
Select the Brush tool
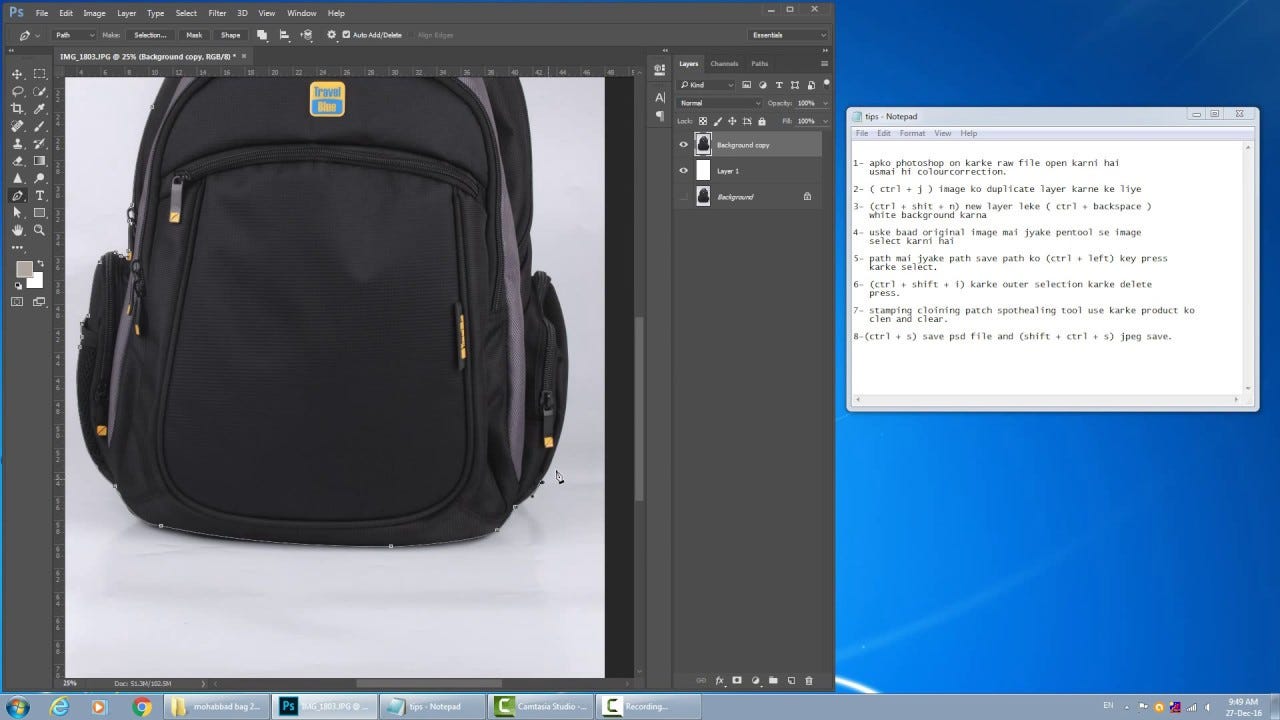(x=40, y=126)
